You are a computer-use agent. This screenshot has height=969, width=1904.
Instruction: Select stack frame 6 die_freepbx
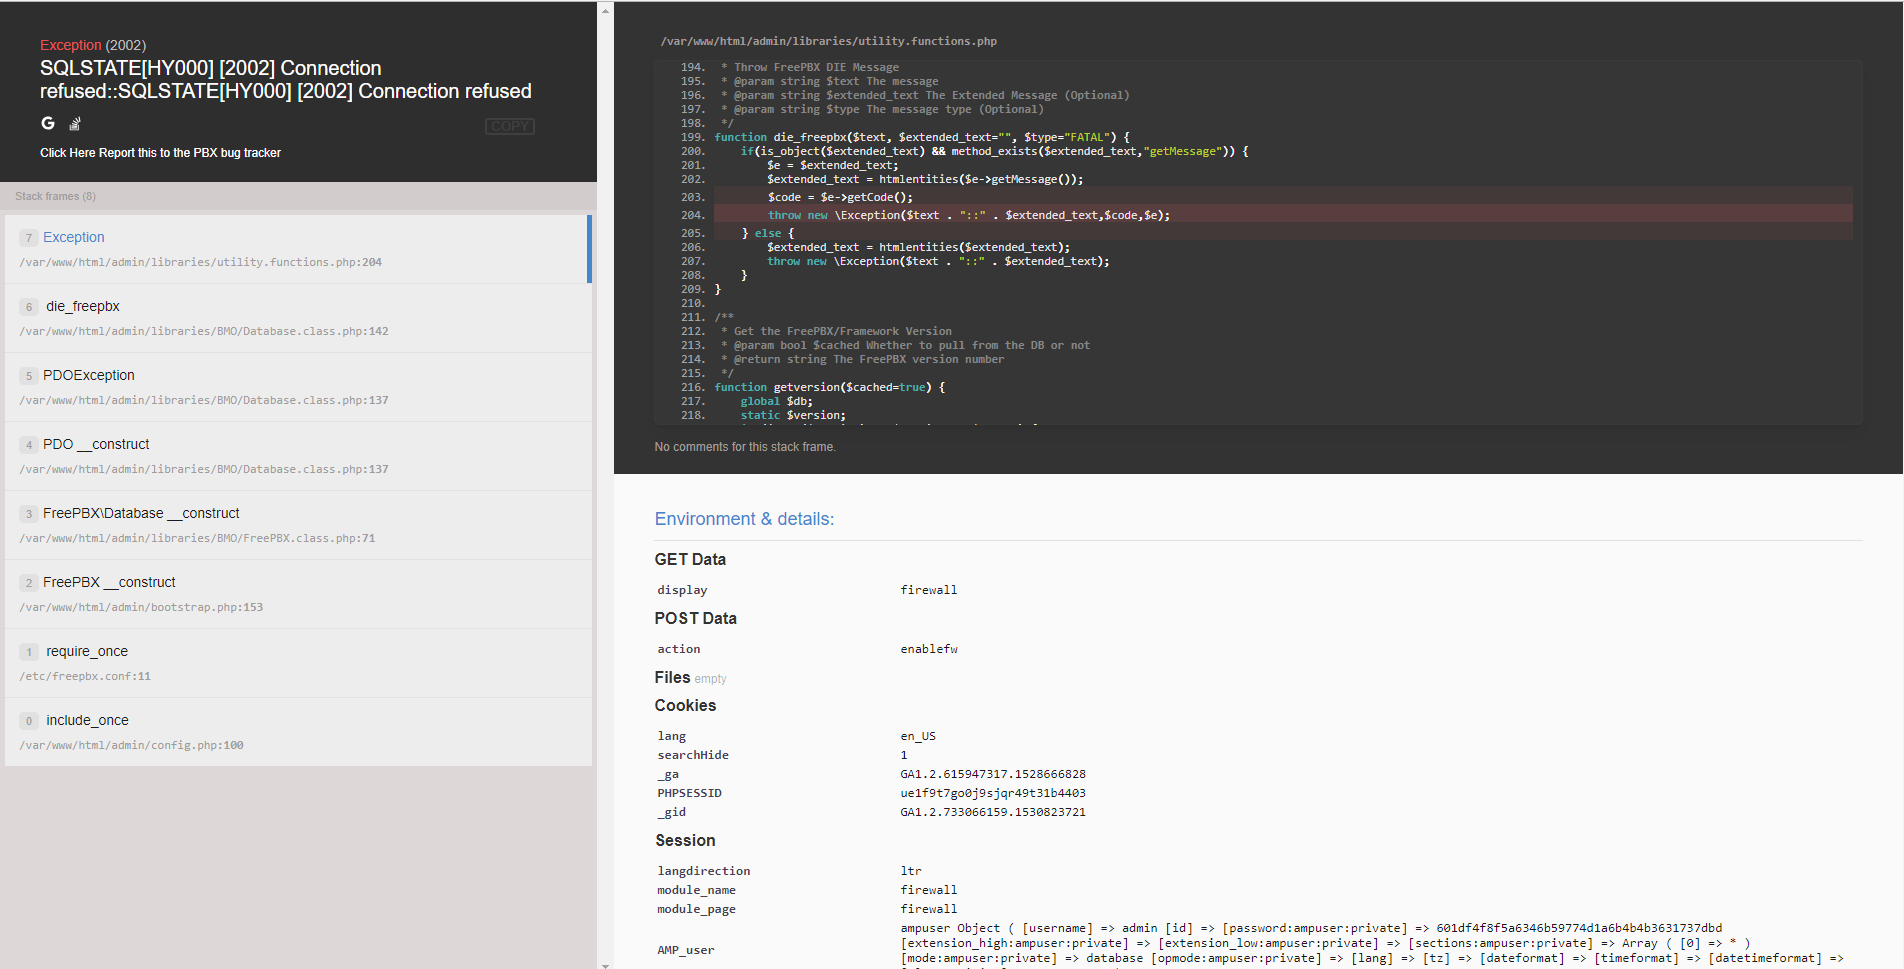point(298,318)
